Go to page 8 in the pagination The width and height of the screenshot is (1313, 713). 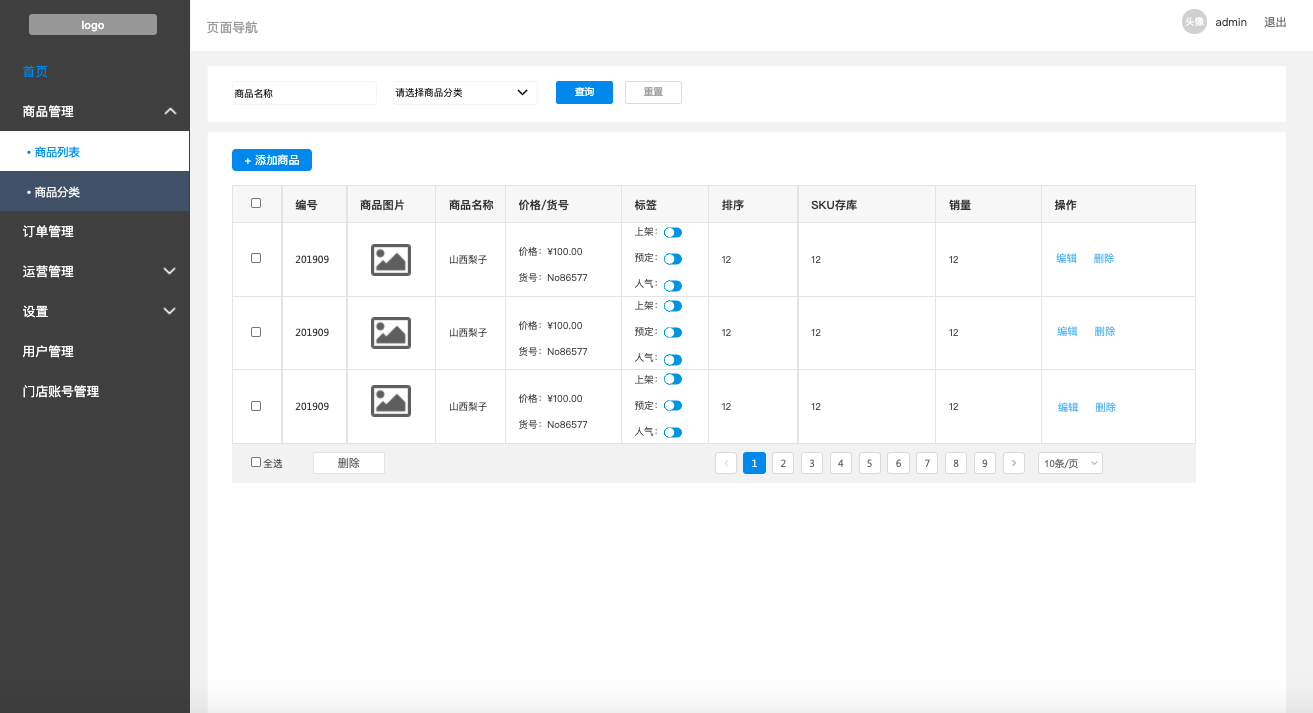[x=956, y=463]
